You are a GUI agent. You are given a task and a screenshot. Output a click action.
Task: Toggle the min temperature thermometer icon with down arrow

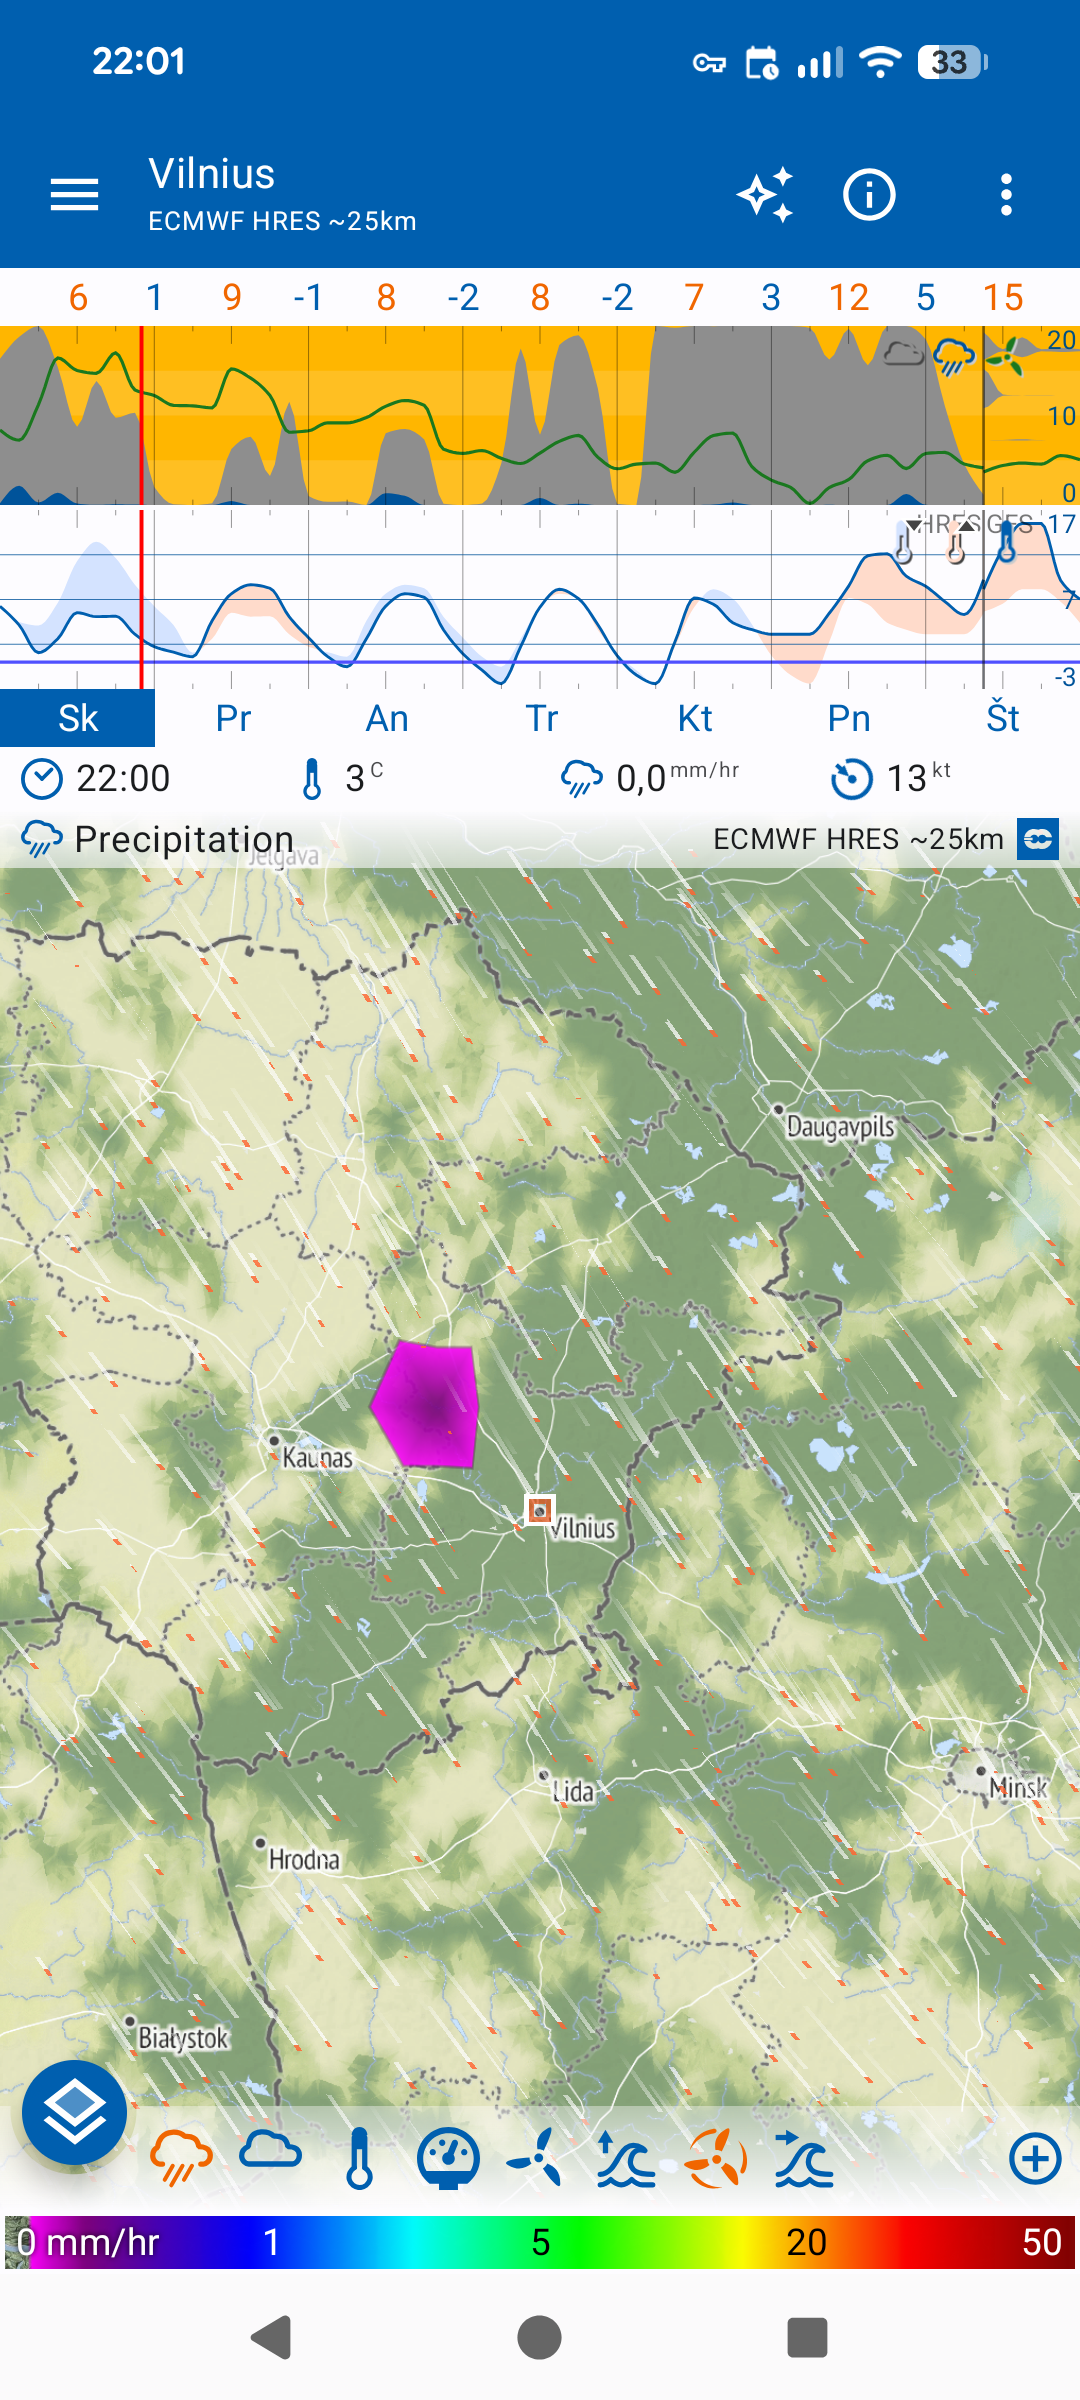click(904, 541)
